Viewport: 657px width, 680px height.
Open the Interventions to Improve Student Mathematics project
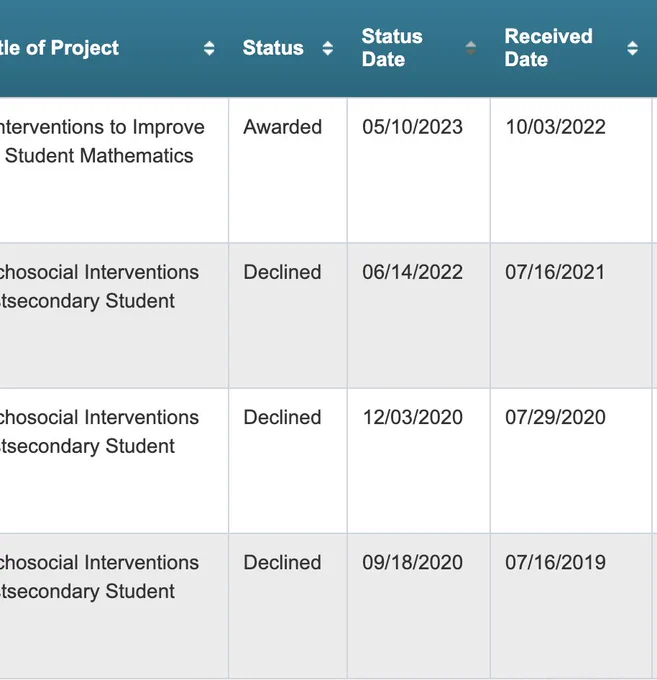click(102, 141)
